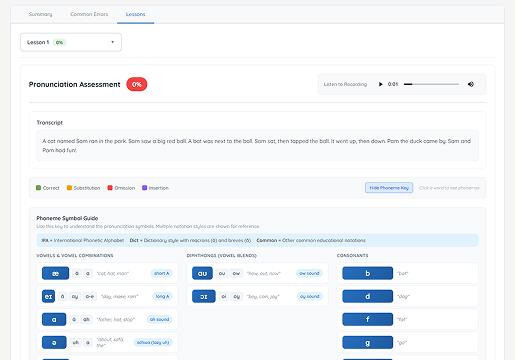Click the 'ow' notation chip
Screen dimensions: 515x360
[x=236, y=273]
